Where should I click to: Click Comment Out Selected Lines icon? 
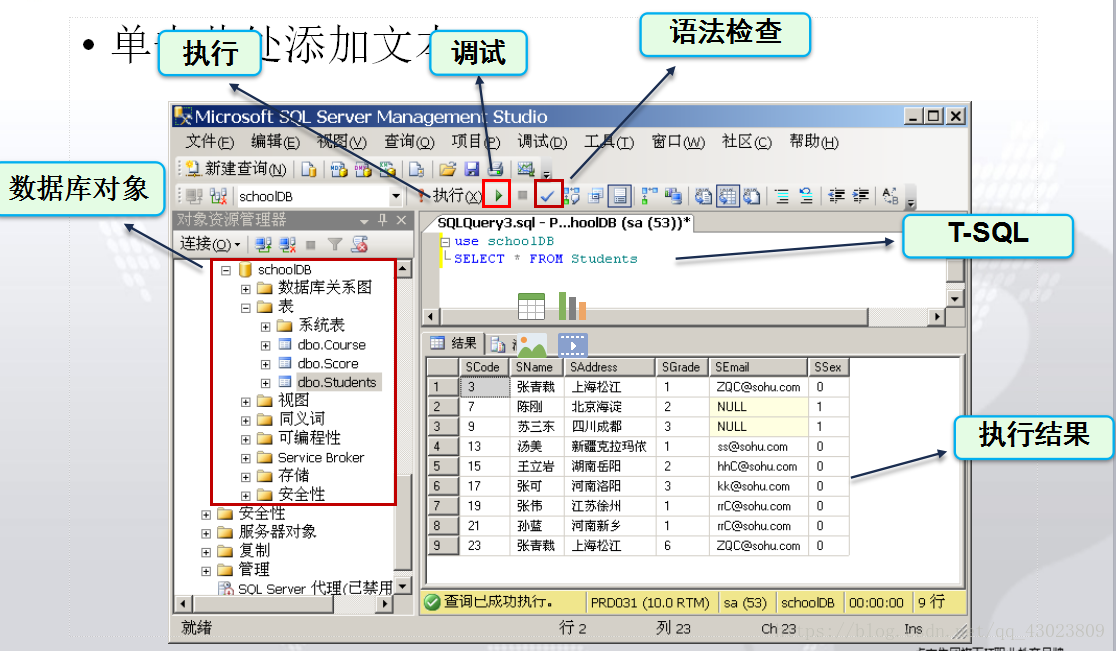pos(781,196)
